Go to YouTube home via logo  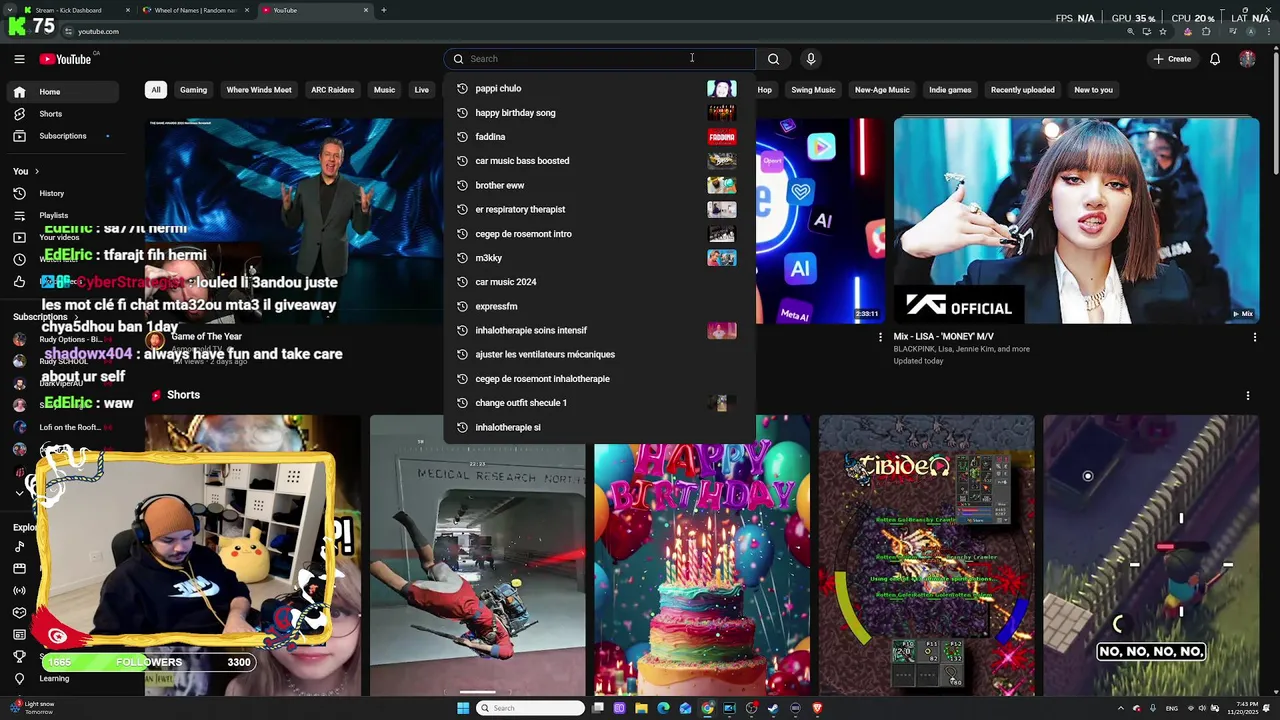[66, 59]
